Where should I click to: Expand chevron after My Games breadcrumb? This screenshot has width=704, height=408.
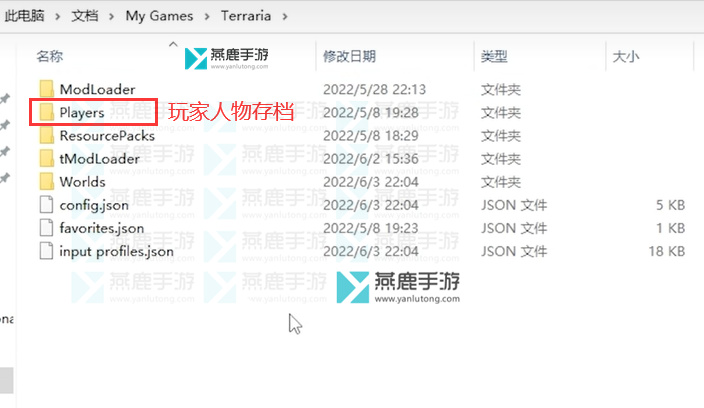[207, 17]
